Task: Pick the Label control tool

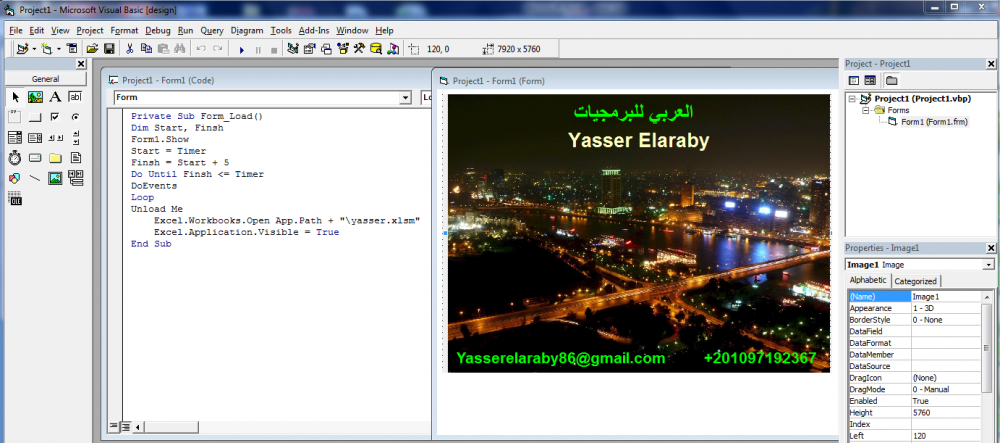Action: tap(55, 97)
